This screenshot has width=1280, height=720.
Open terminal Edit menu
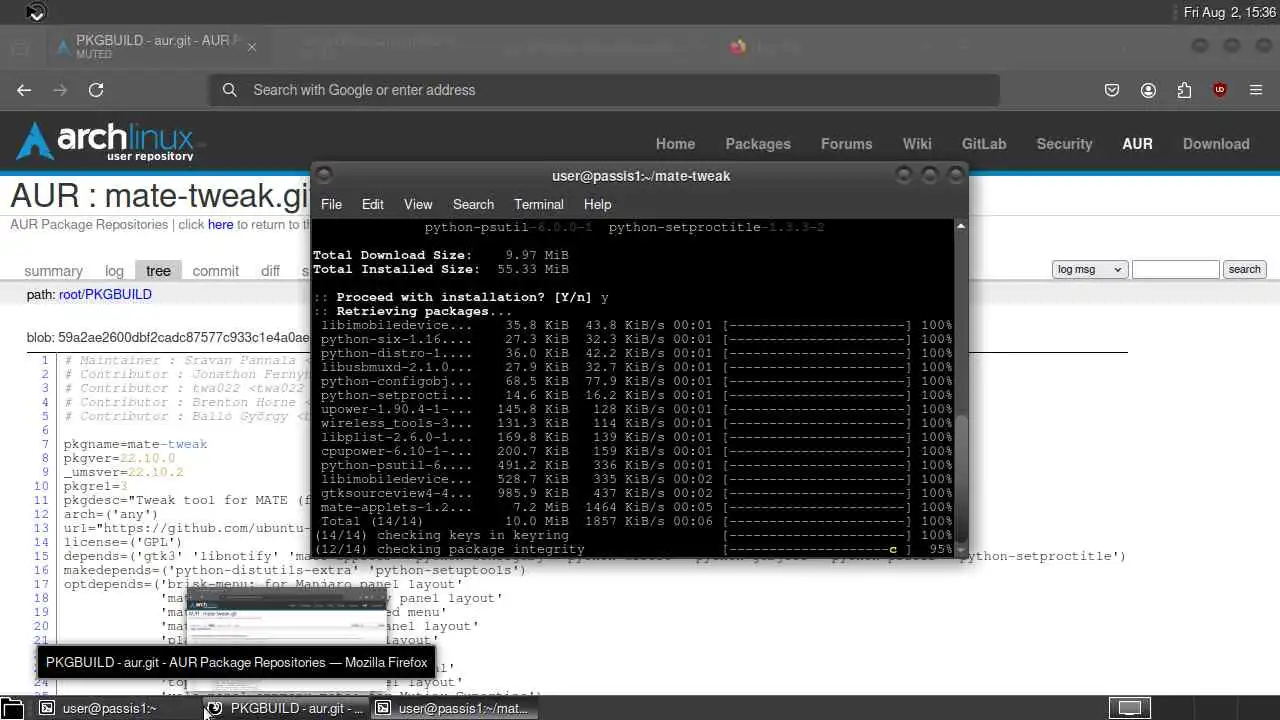373,204
